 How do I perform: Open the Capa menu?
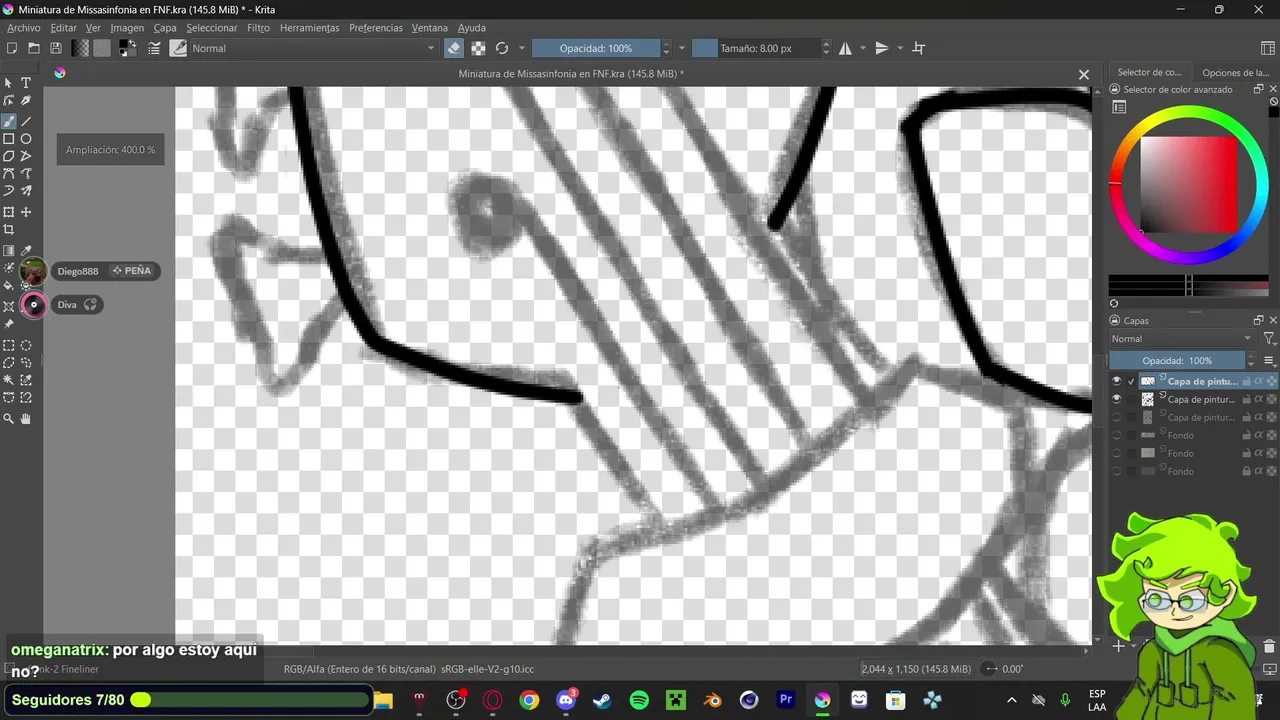pyautogui.click(x=165, y=28)
